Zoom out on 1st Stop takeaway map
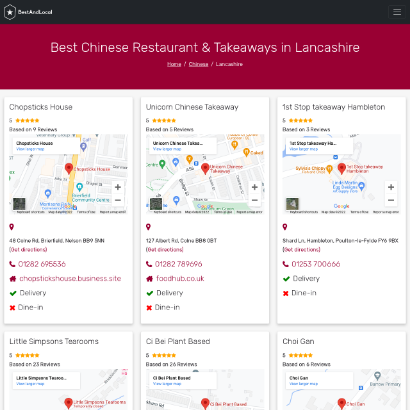Screen dimensions: 410x410 point(391,200)
